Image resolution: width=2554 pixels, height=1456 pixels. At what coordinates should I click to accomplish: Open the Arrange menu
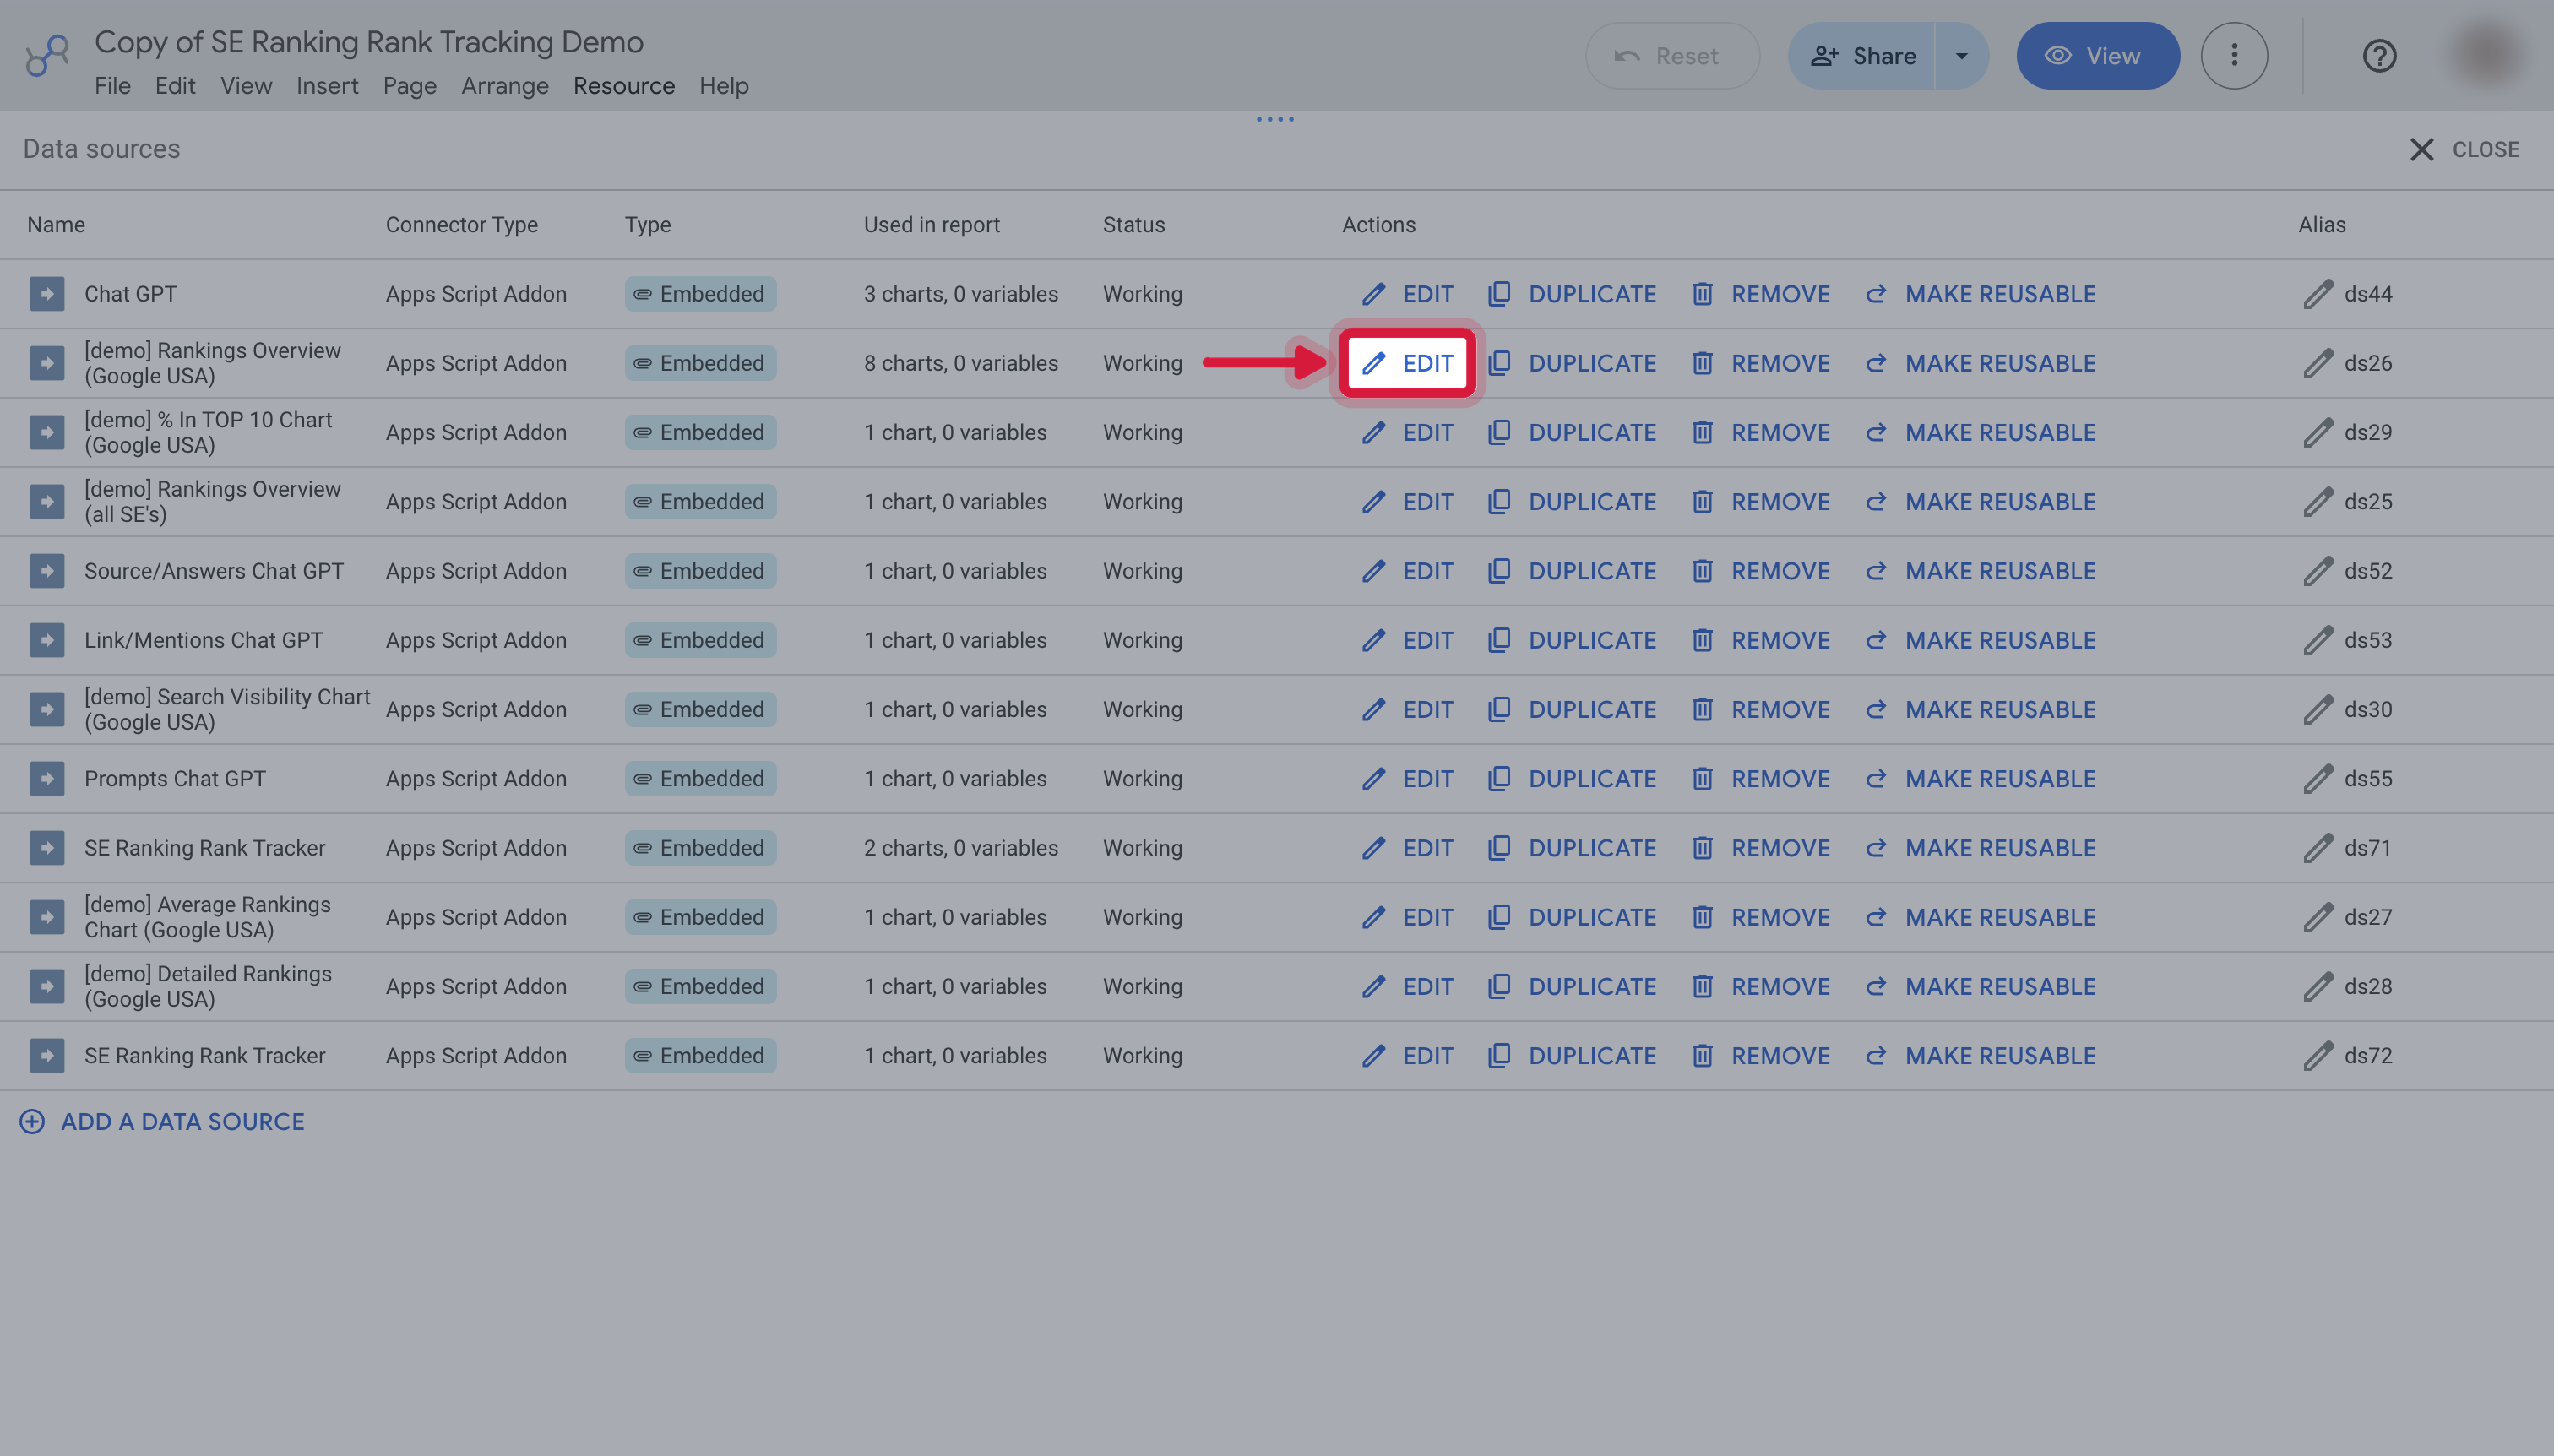505,86
